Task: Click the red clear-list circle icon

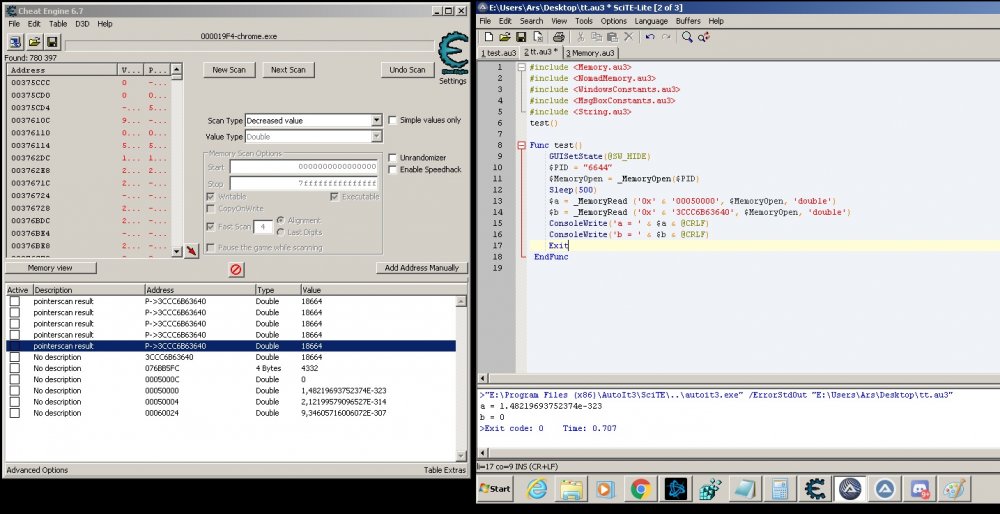Action: coord(236,269)
